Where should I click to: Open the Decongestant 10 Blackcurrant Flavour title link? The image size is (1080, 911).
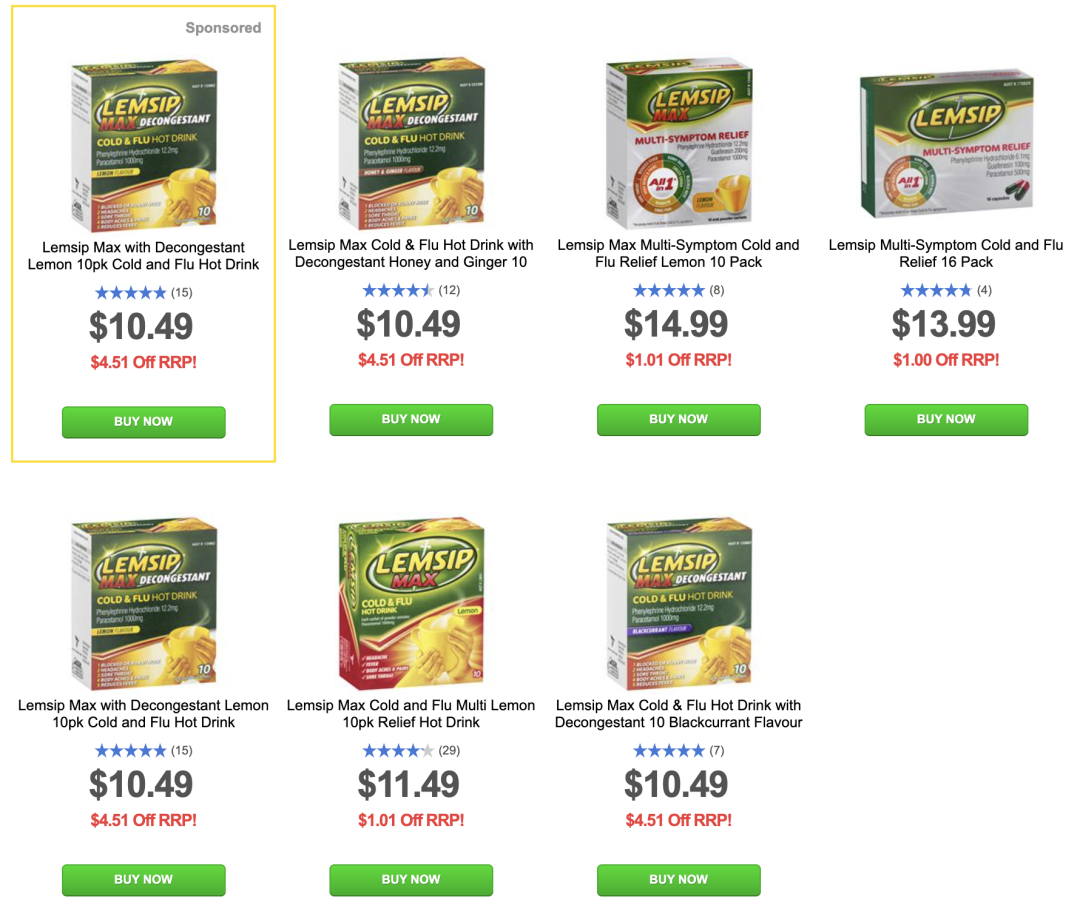pos(678,713)
